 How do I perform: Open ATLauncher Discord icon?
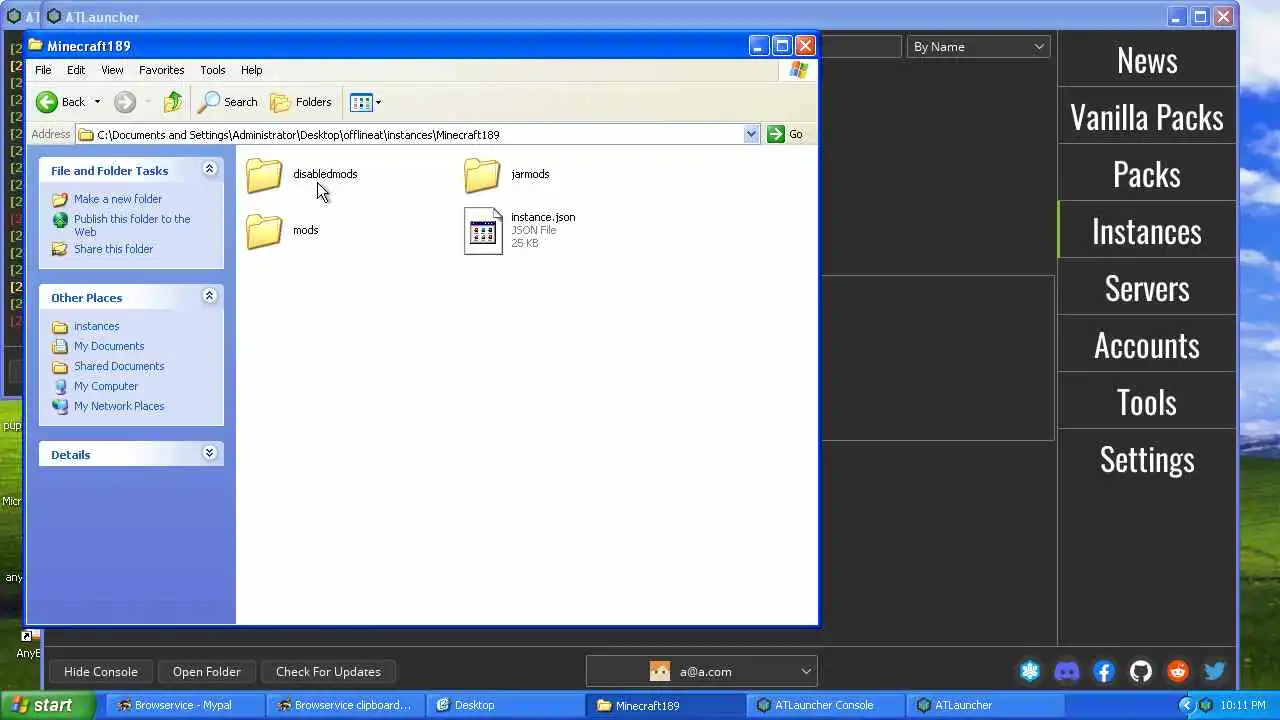coord(1067,671)
